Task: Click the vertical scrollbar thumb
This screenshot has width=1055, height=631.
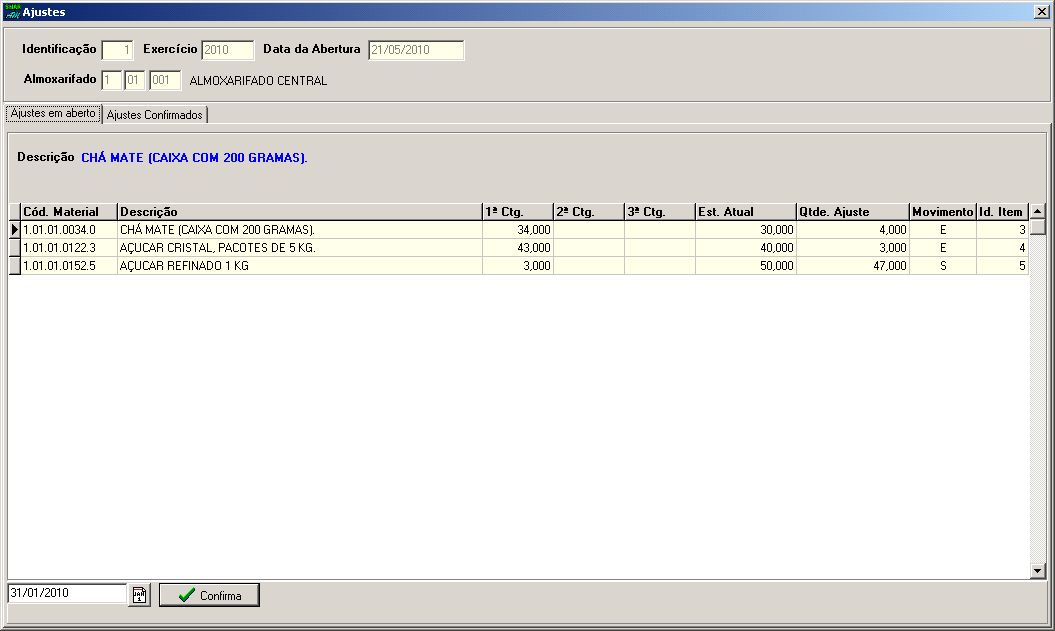Action: (1038, 227)
